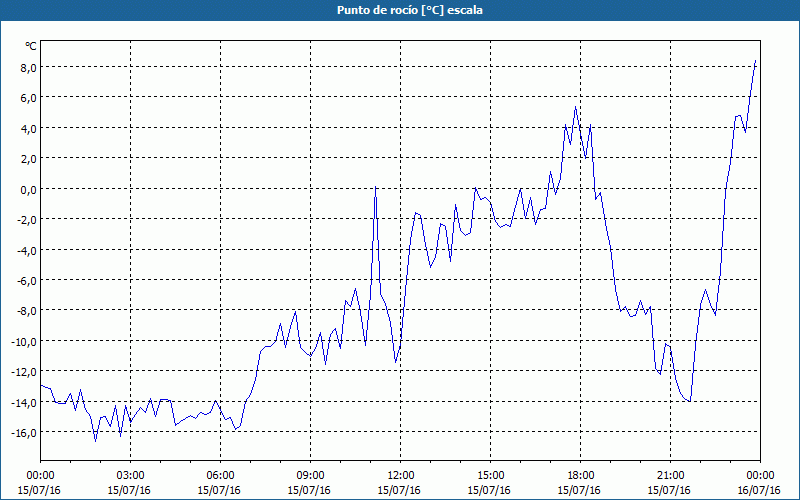
Task: Click the 0,0 y-axis label
Action: tap(28, 189)
